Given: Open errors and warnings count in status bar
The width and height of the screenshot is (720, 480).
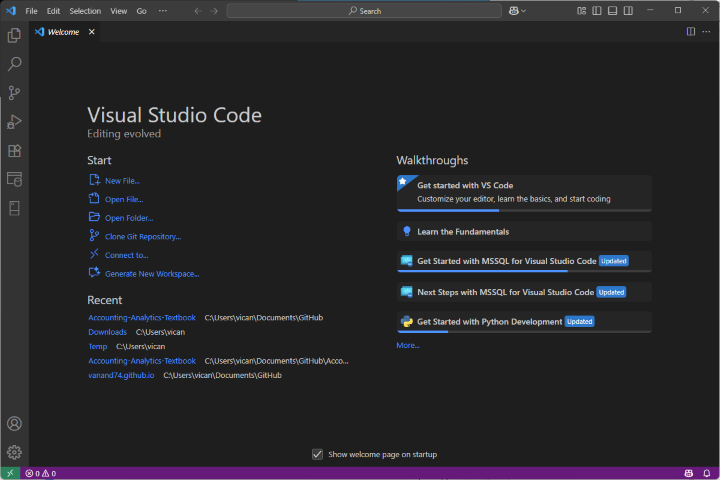Looking at the screenshot, I should [x=40, y=473].
